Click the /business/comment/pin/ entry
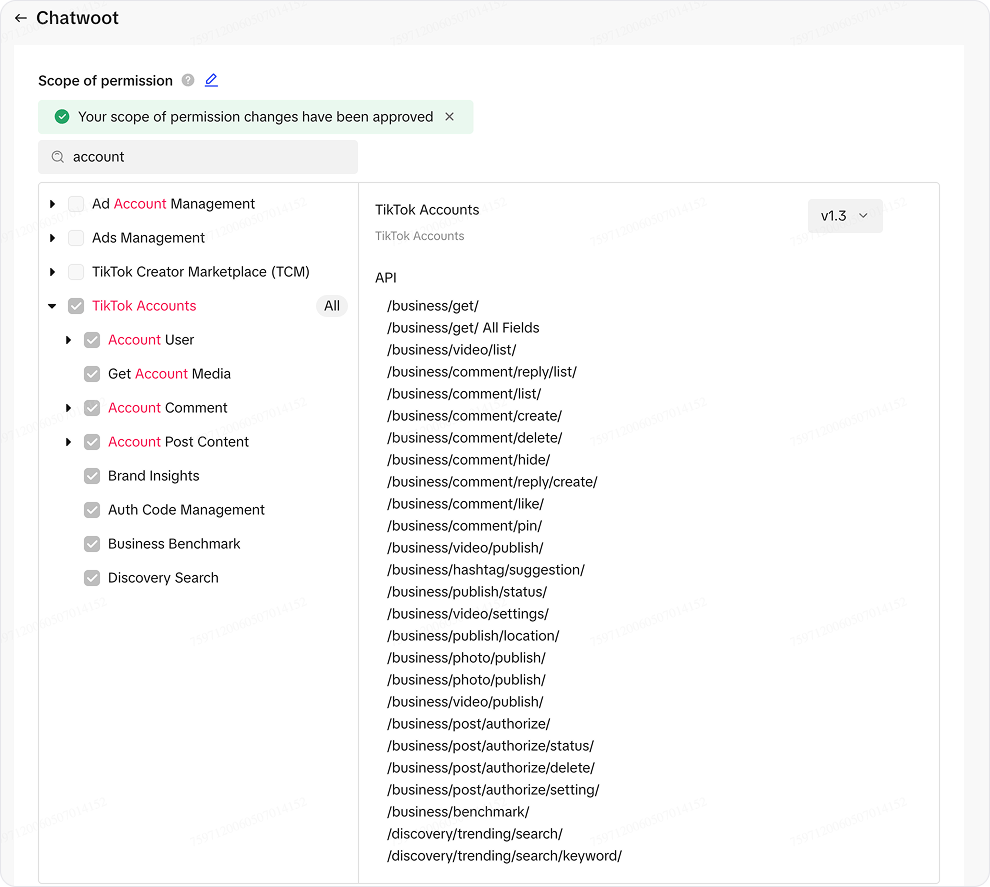 click(465, 527)
